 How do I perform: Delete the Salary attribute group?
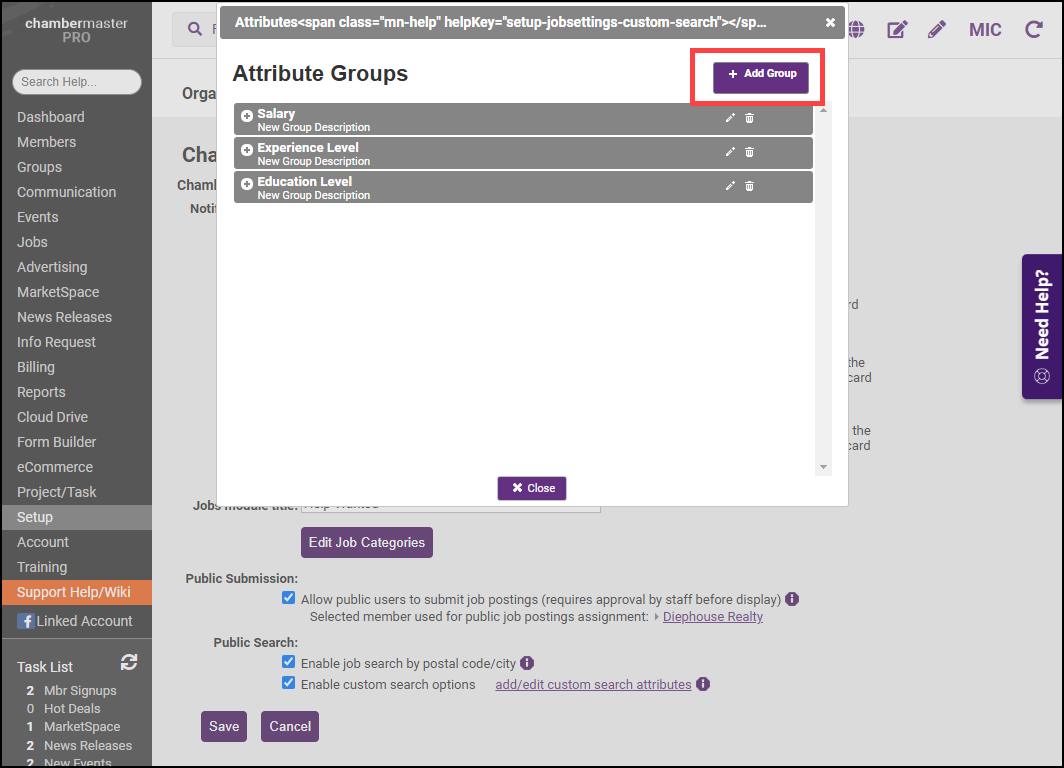click(x=749, y=118)
